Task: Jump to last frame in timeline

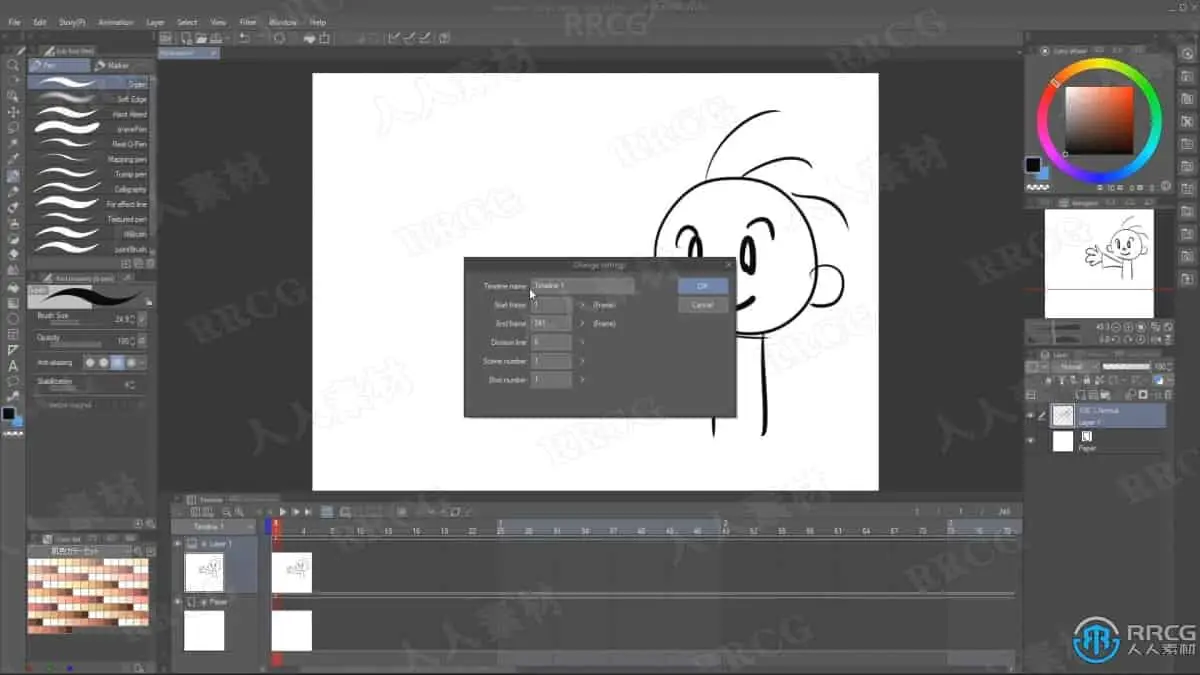Action: point(309,511)
